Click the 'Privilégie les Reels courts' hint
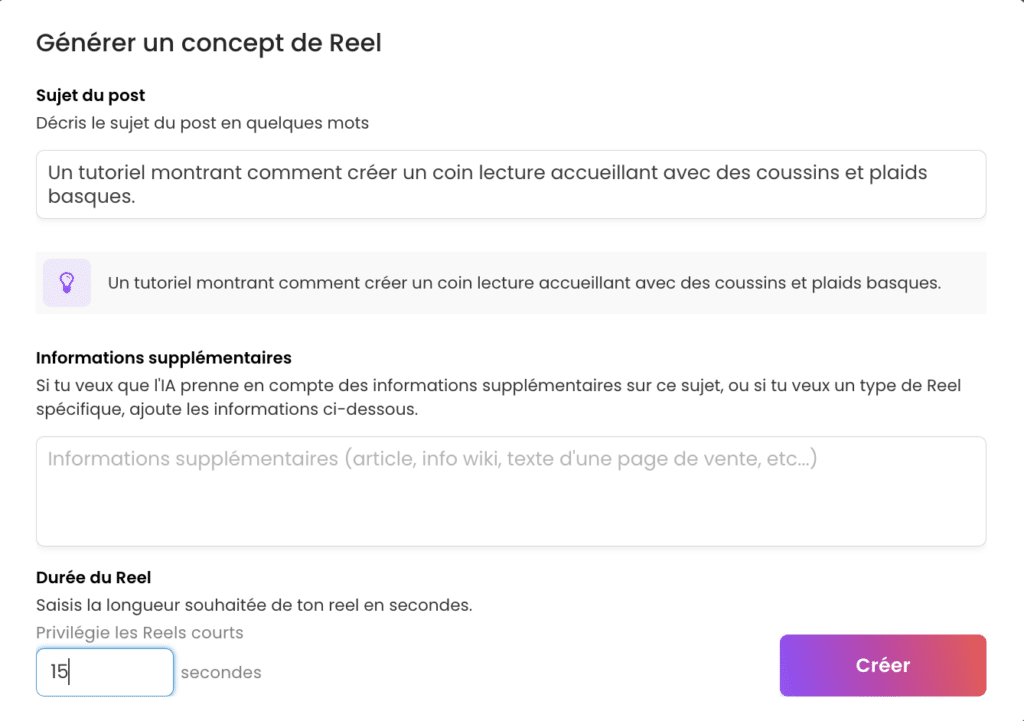1024x721 pixels. [x=139, y=632]
